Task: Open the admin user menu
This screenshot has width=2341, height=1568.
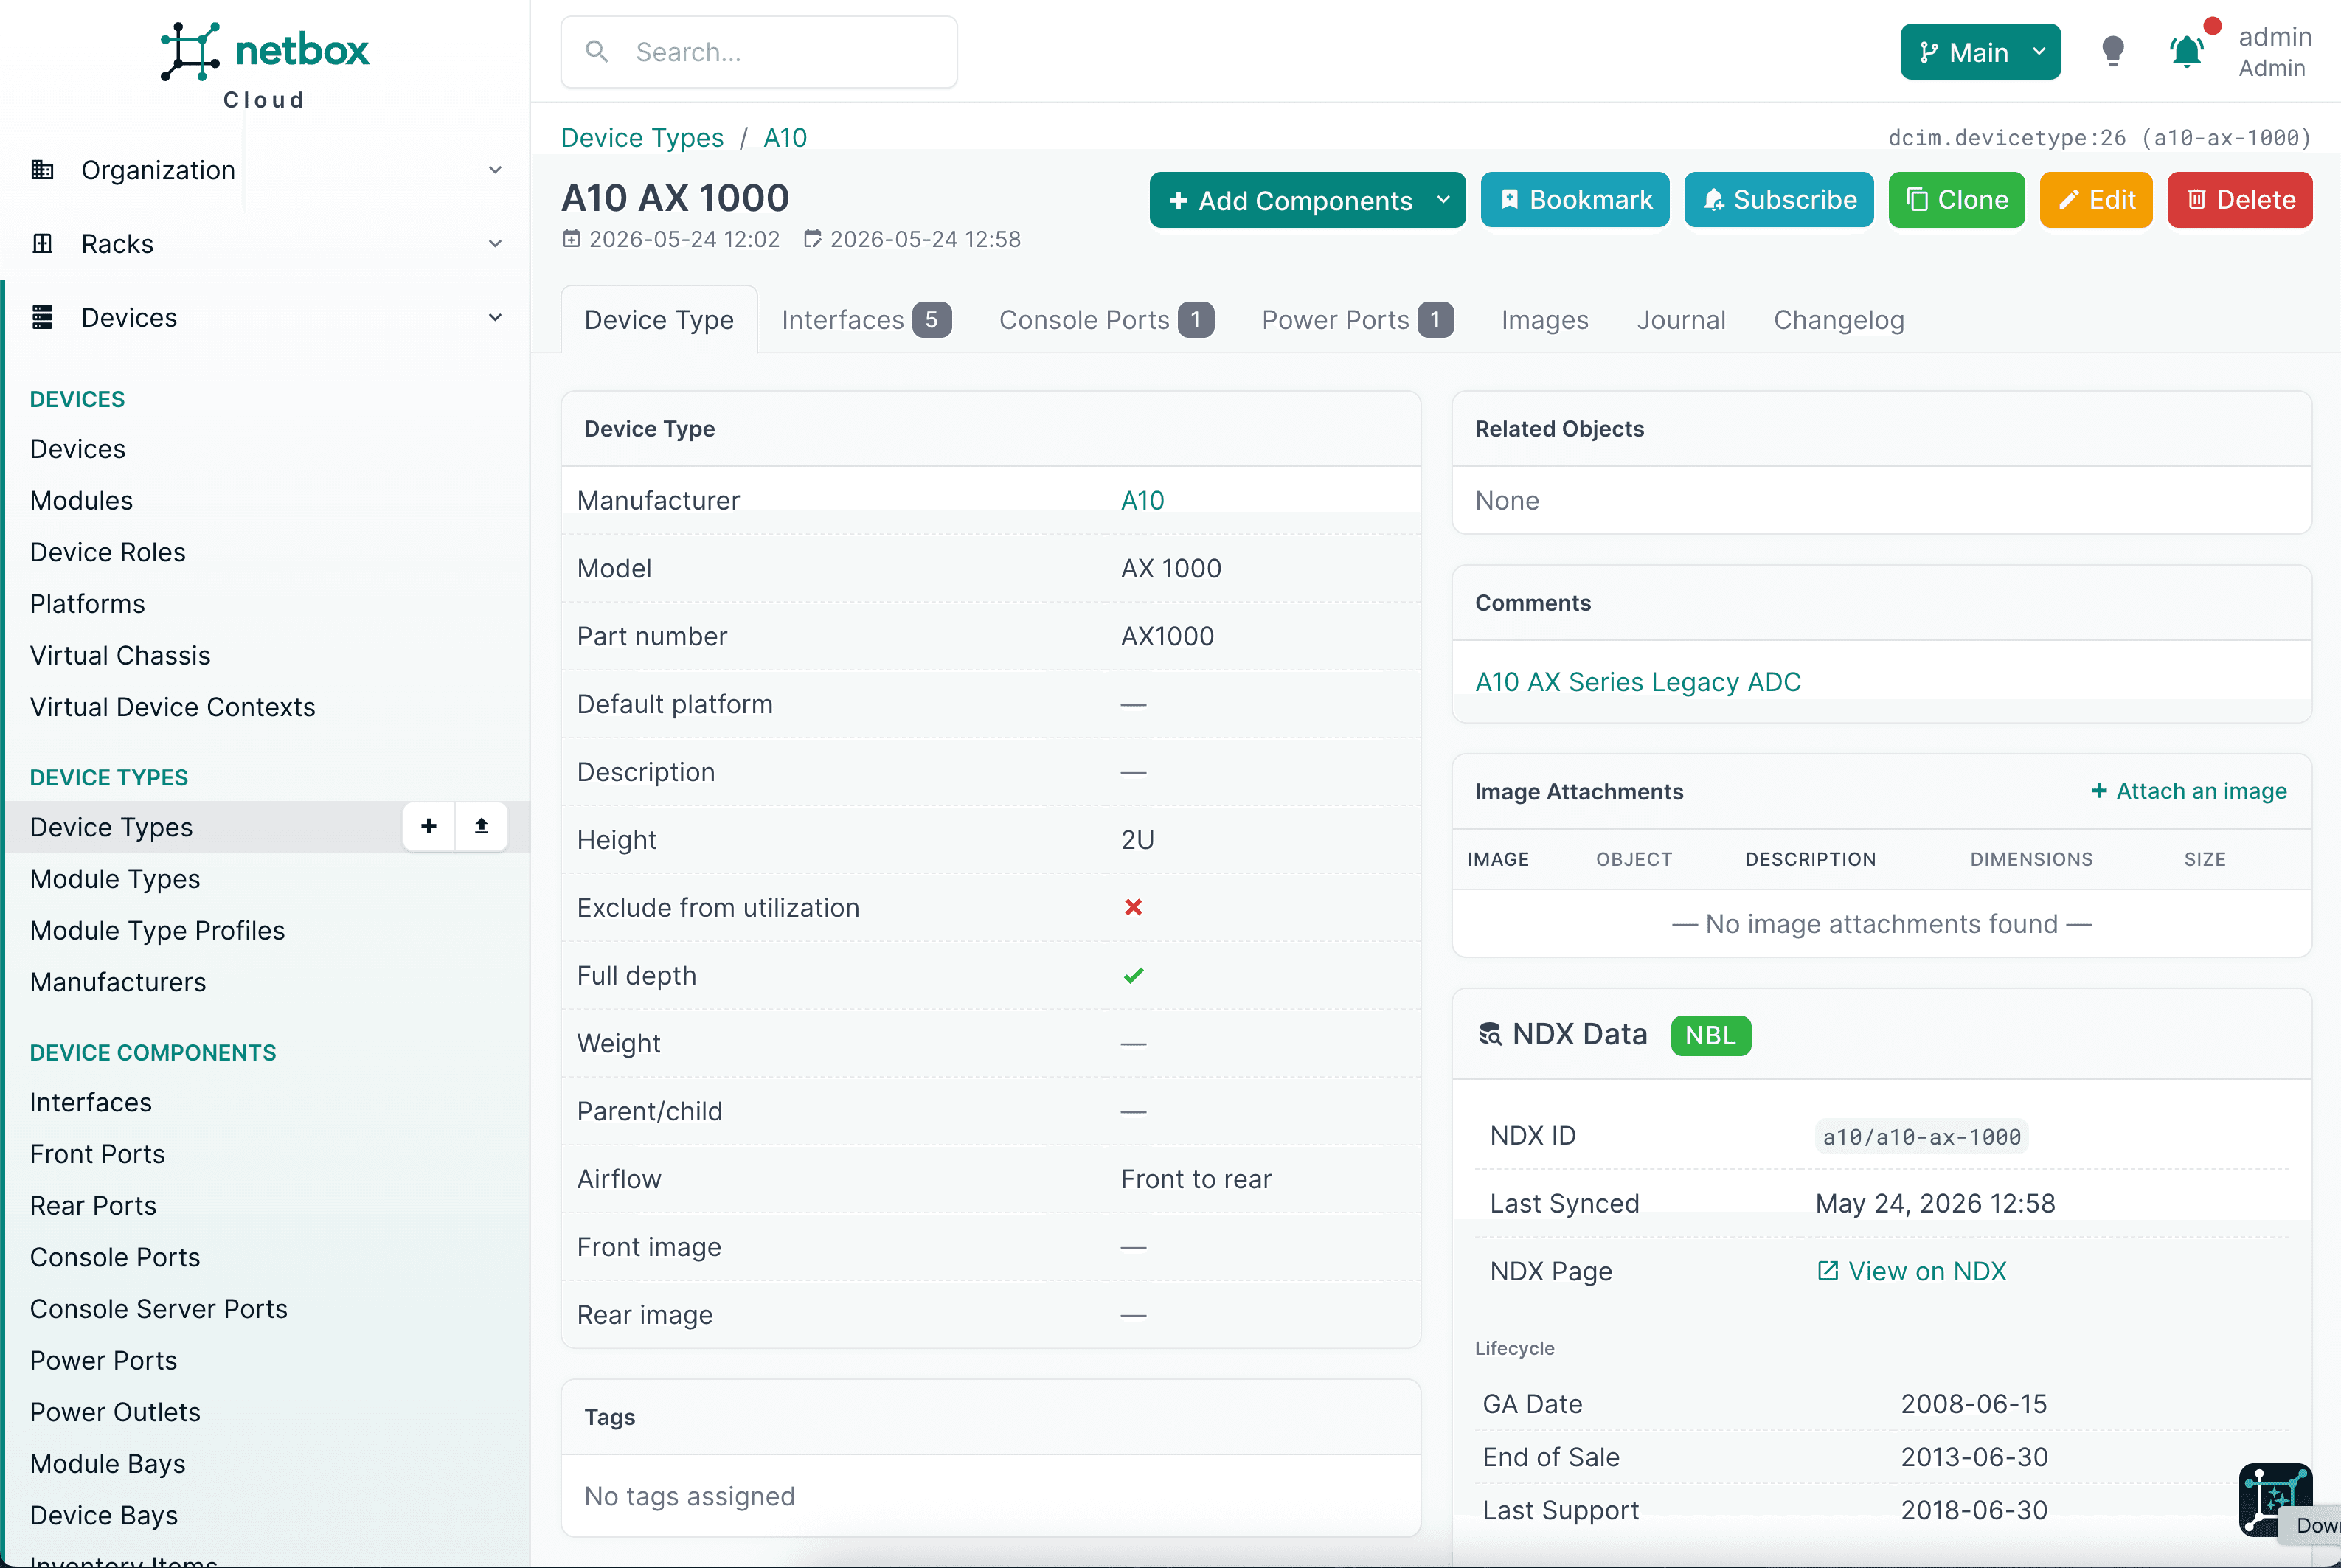Action: click(x=2274, y=52)
